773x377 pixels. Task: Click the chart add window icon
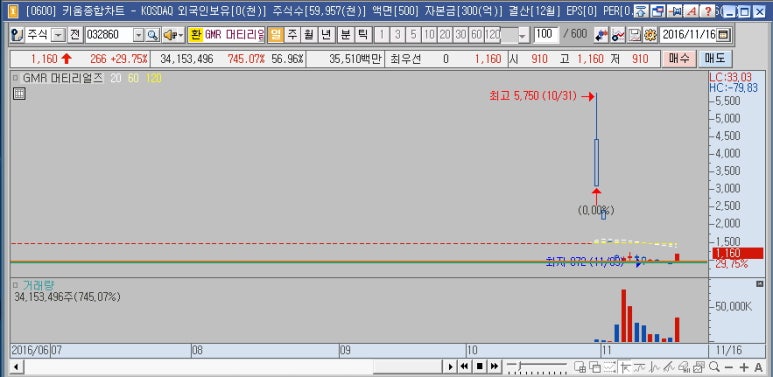(580, 367)
